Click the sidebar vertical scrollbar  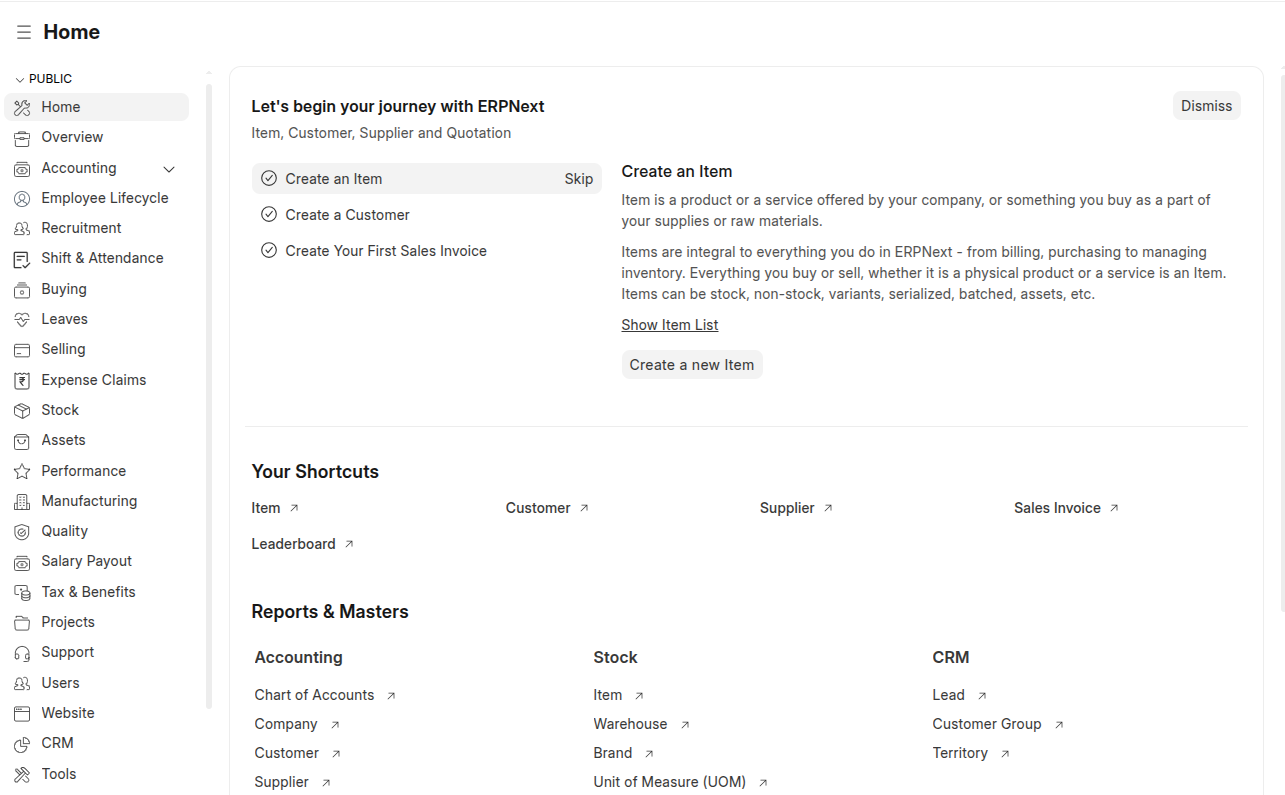pos(209,395)
